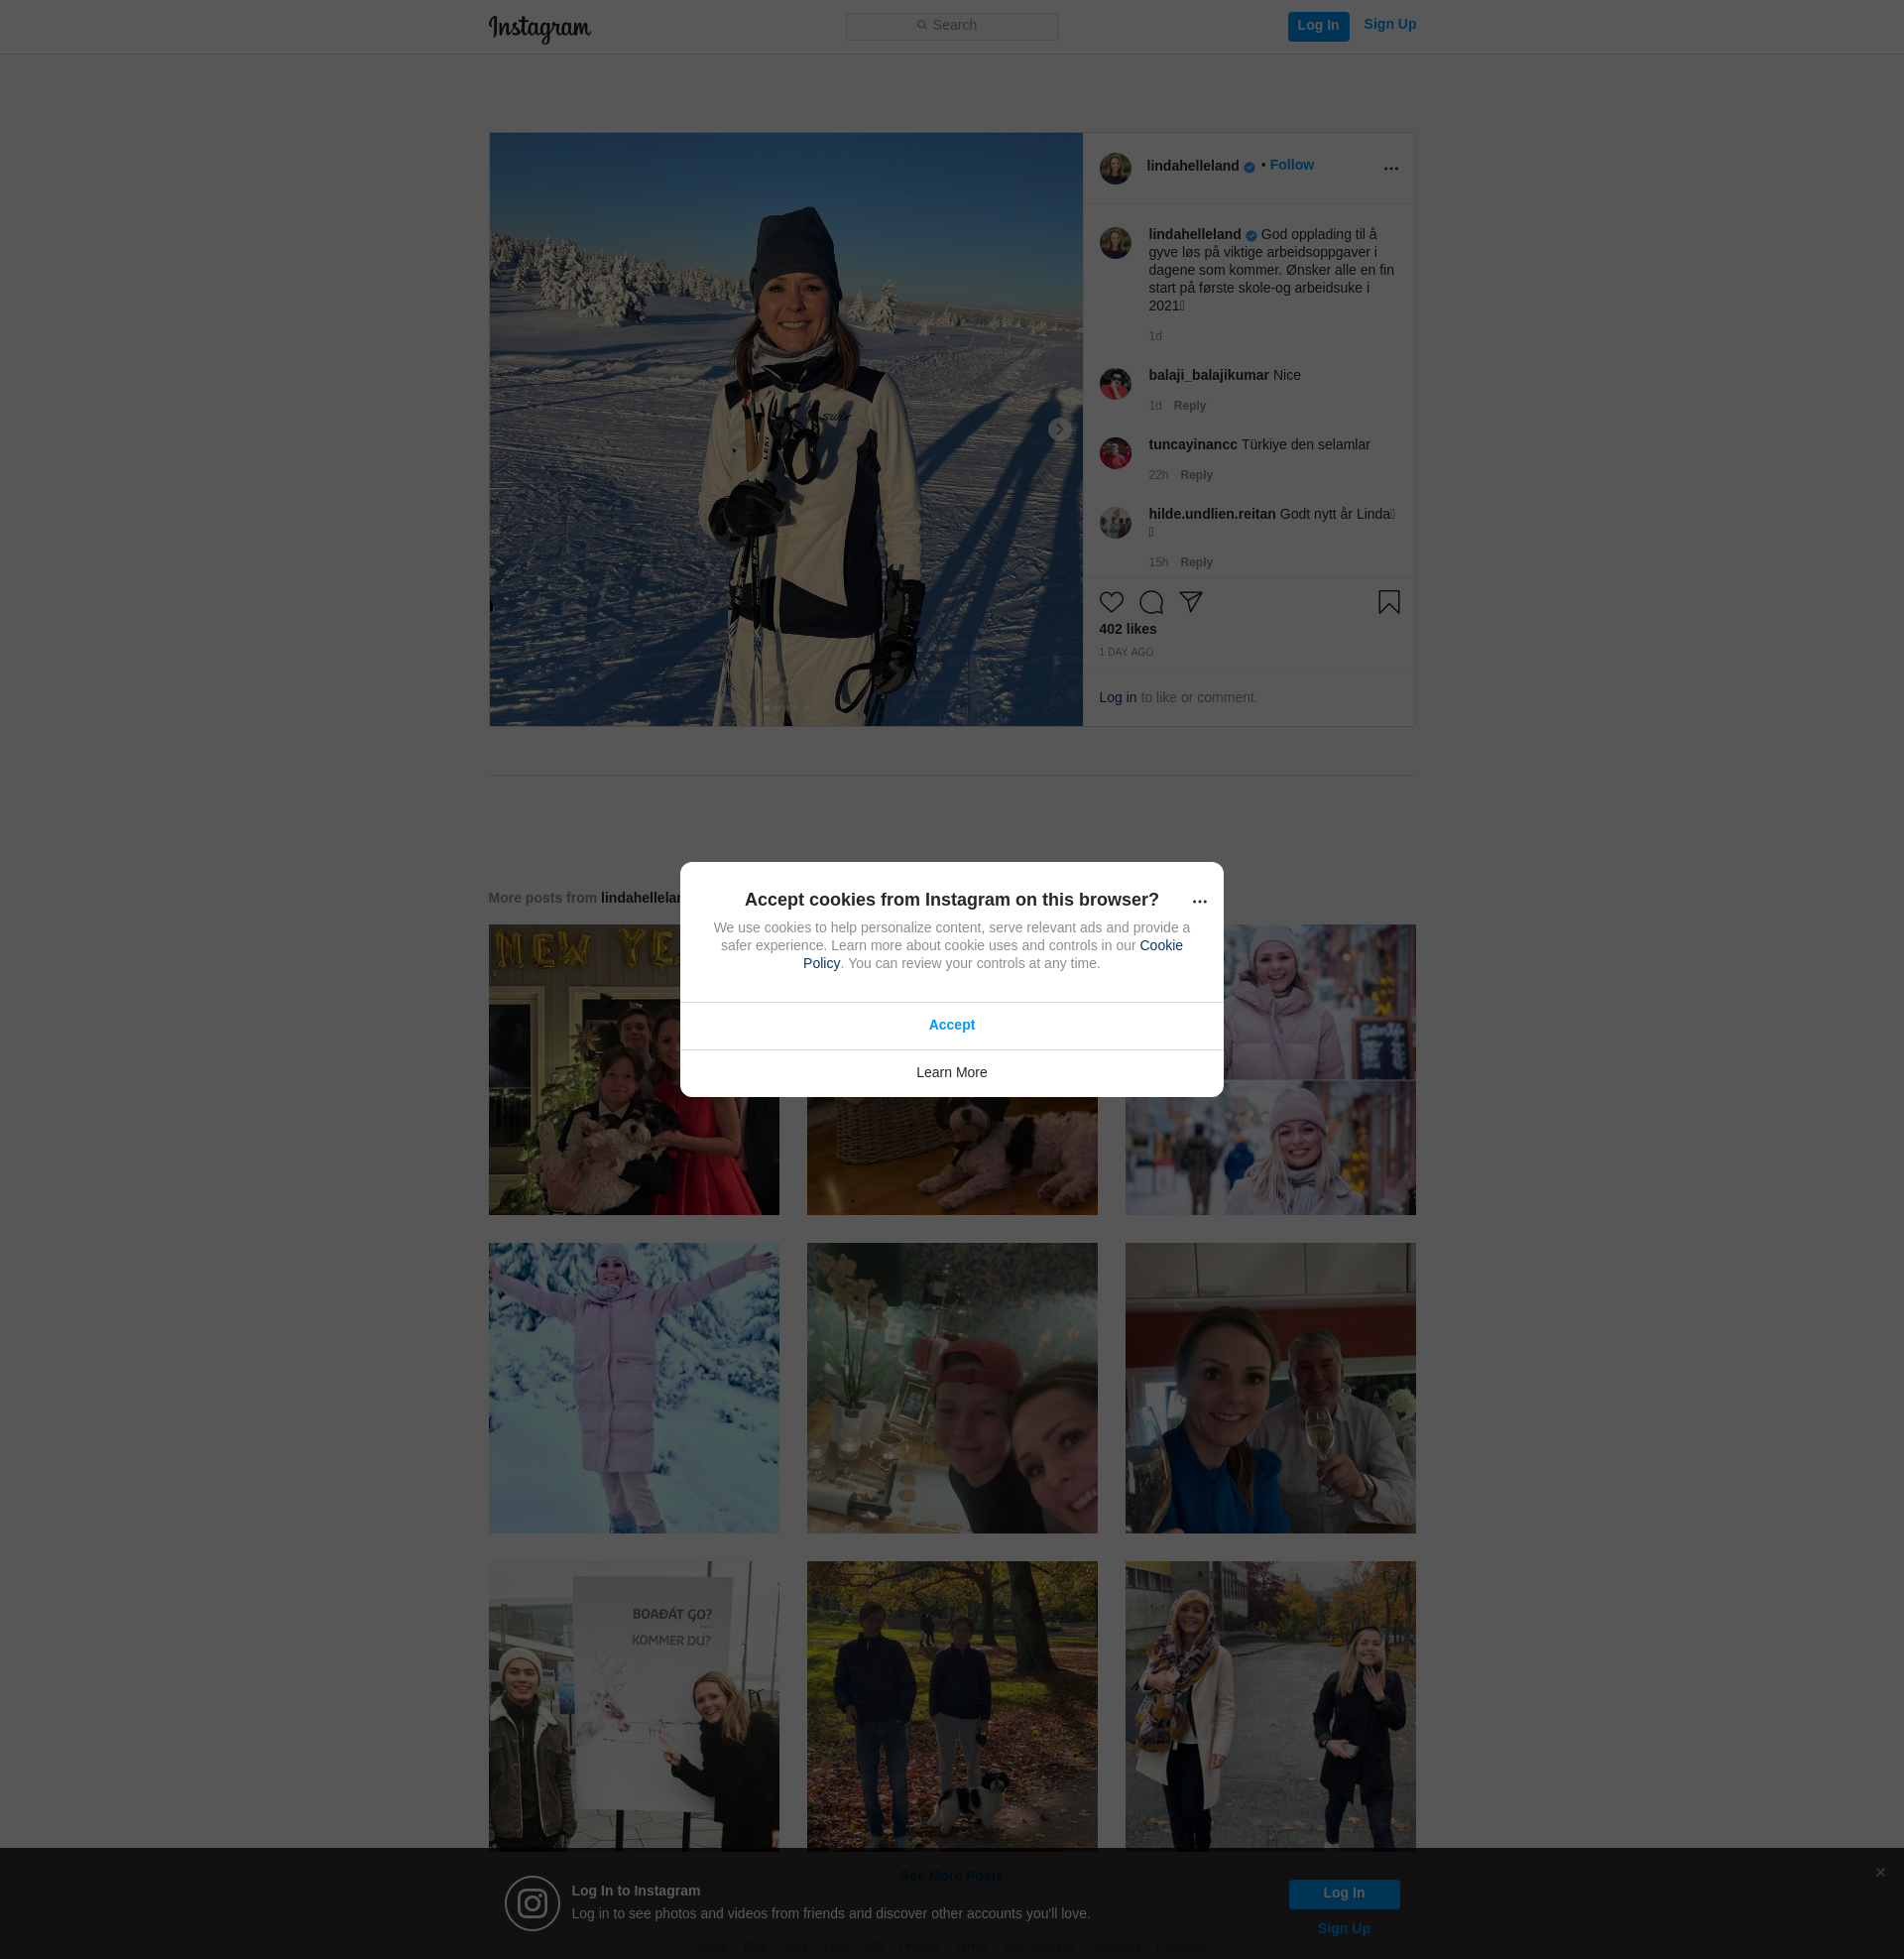Click hilde.undlien.reitan username
1904x1959 pixels.
click(x=1211, y=514)
